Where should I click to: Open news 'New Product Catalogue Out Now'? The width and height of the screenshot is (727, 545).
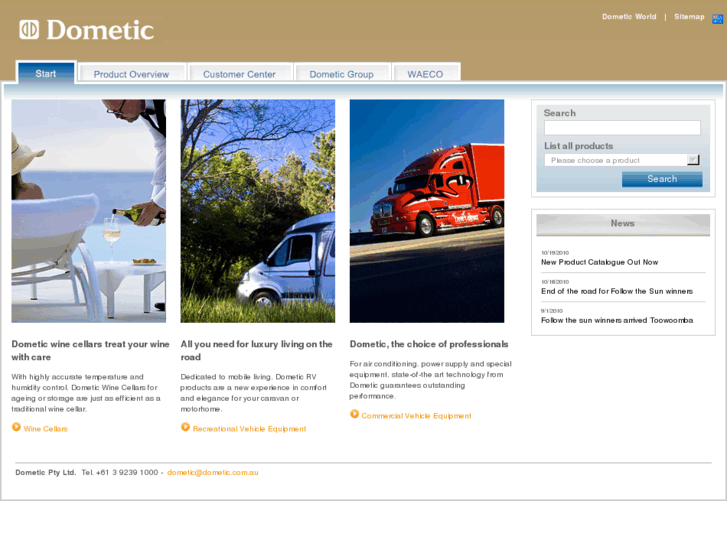[599, 263]
